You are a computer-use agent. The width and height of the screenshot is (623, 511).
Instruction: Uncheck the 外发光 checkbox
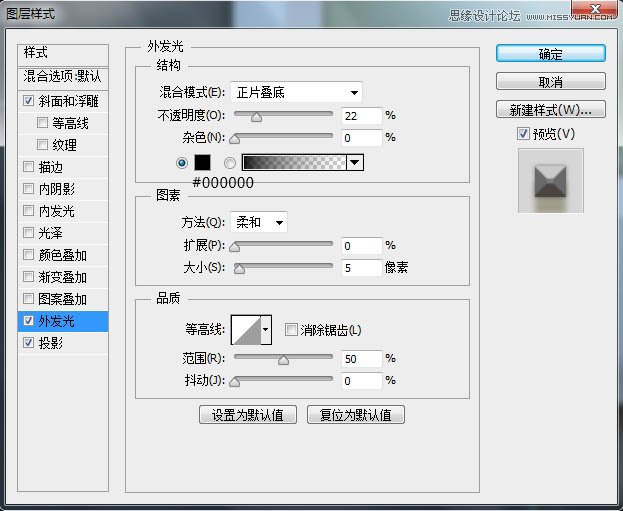tap(28, 320)
